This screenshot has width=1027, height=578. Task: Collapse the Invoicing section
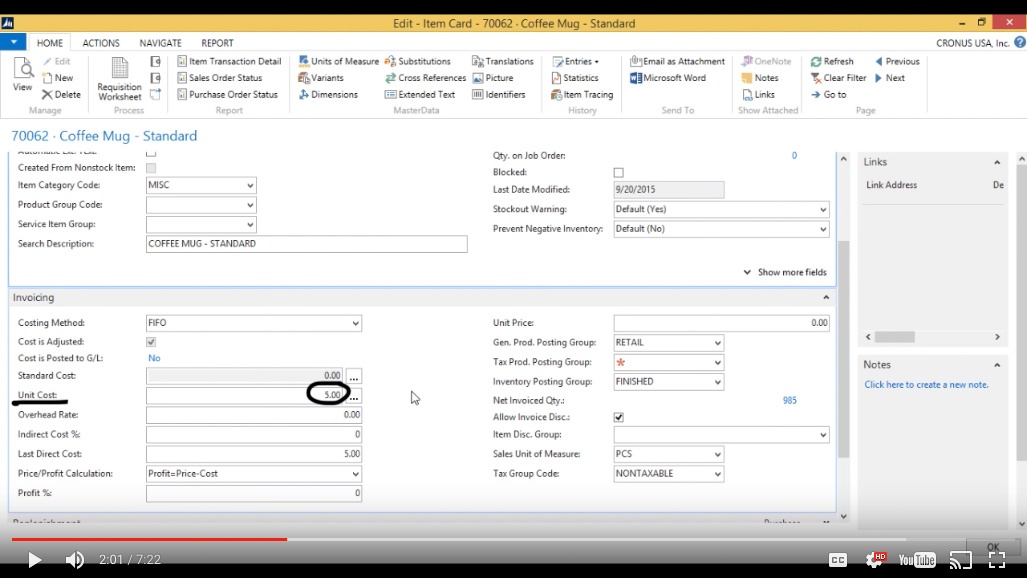tap(826, 298)
